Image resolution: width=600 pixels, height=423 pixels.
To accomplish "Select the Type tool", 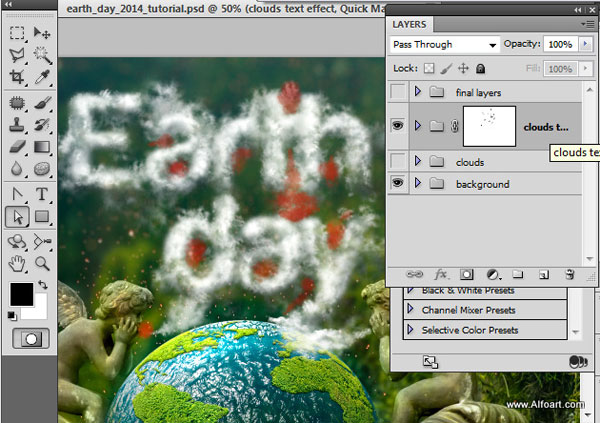I will tap(42, 194).
